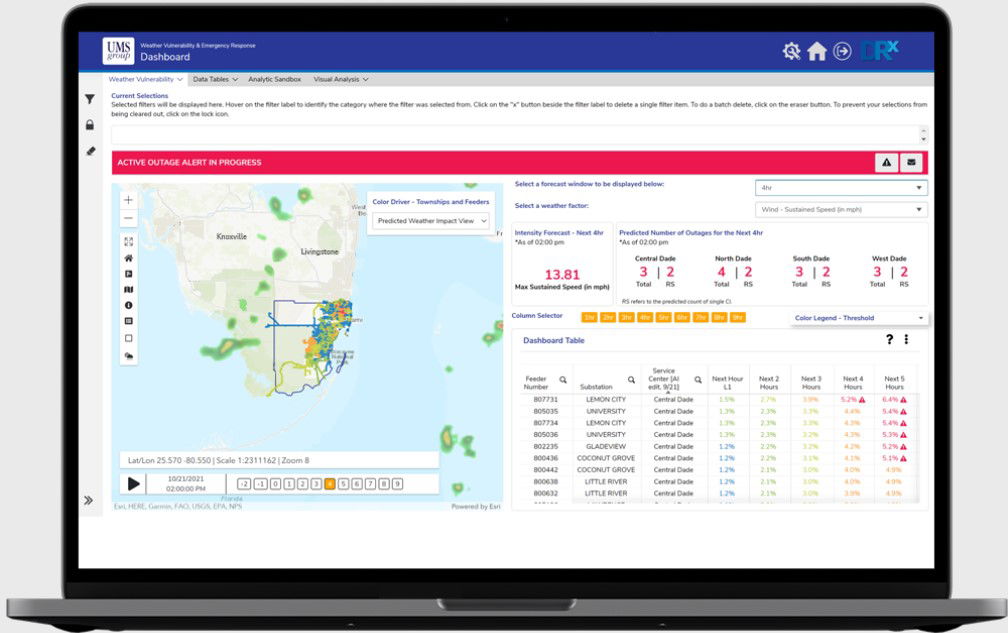Clear all filters with the eraser icon

pyautogui.click(x=90, y=151)
